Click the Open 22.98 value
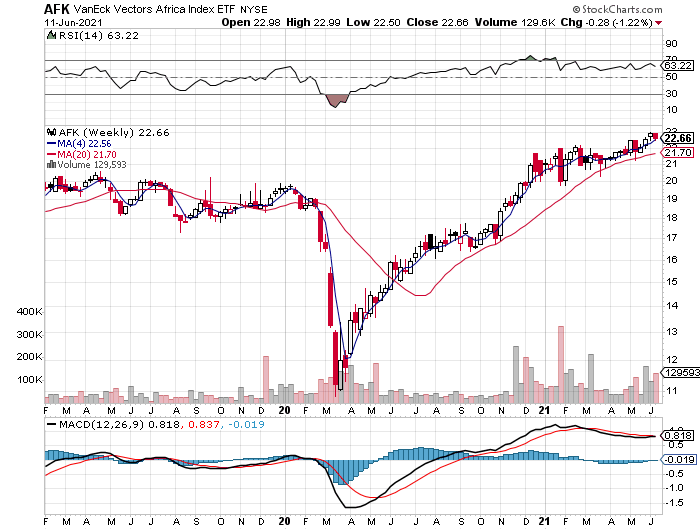 click(251, 22)
